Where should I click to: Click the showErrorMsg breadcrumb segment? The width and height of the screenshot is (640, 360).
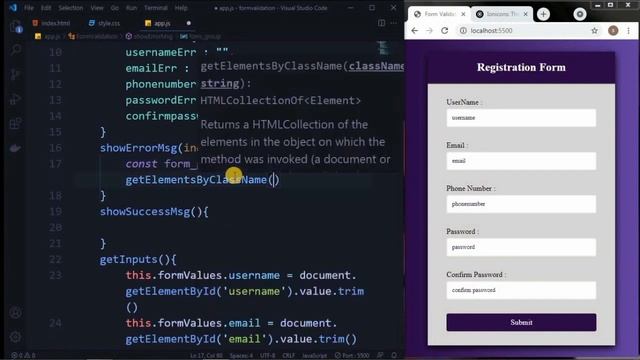[149, 36]
